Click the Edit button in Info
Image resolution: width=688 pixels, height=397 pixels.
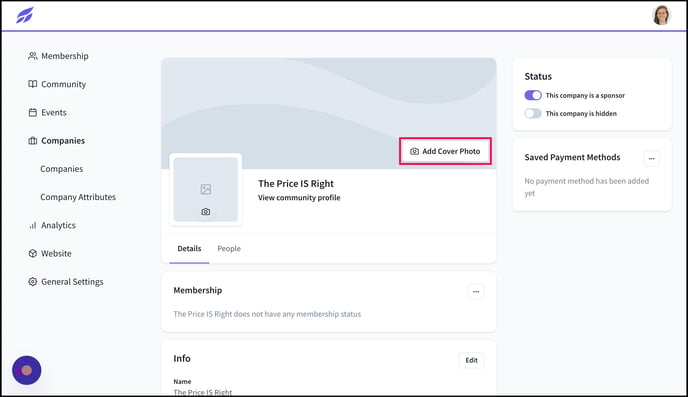click(x=472, y=360)
